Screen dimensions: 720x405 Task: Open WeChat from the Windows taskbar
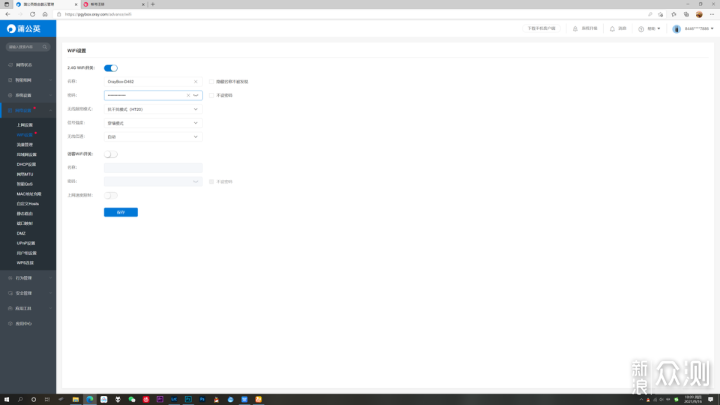[x=132, y=399]
